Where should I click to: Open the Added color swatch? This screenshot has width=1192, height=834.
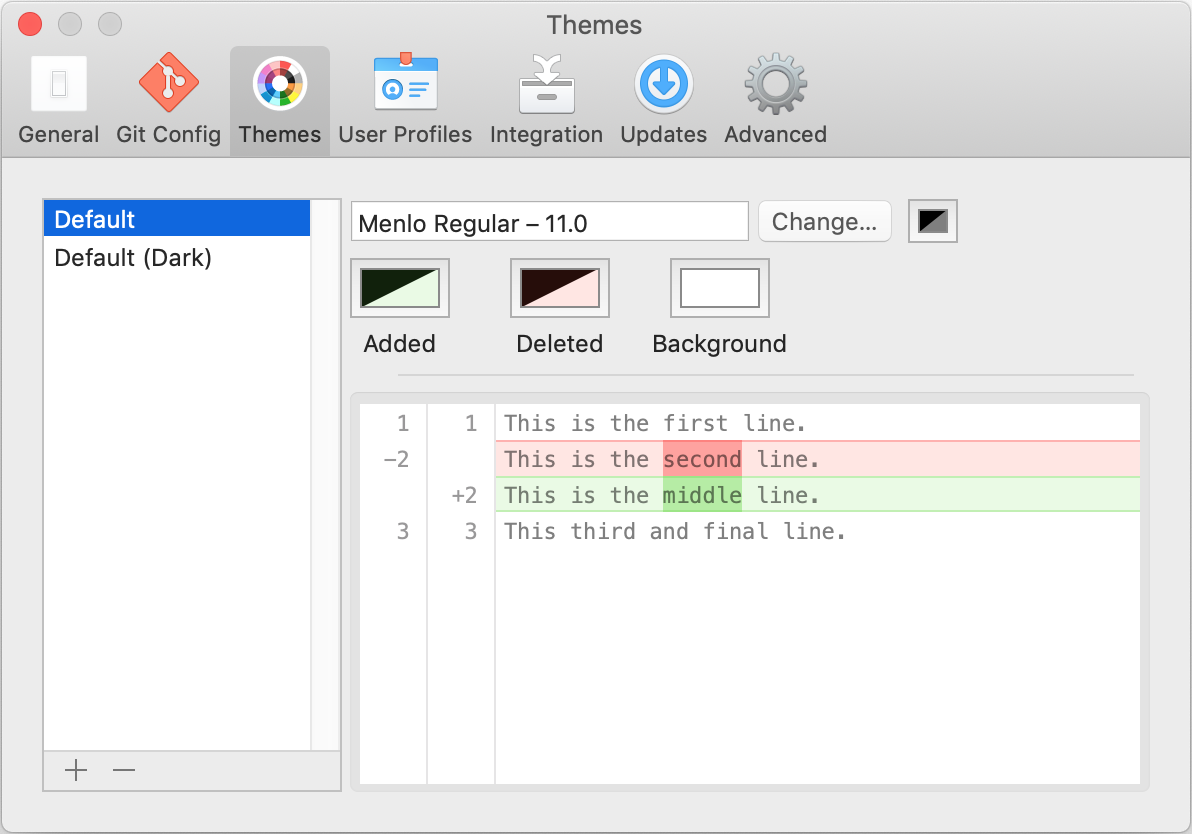tap(400, 288)
